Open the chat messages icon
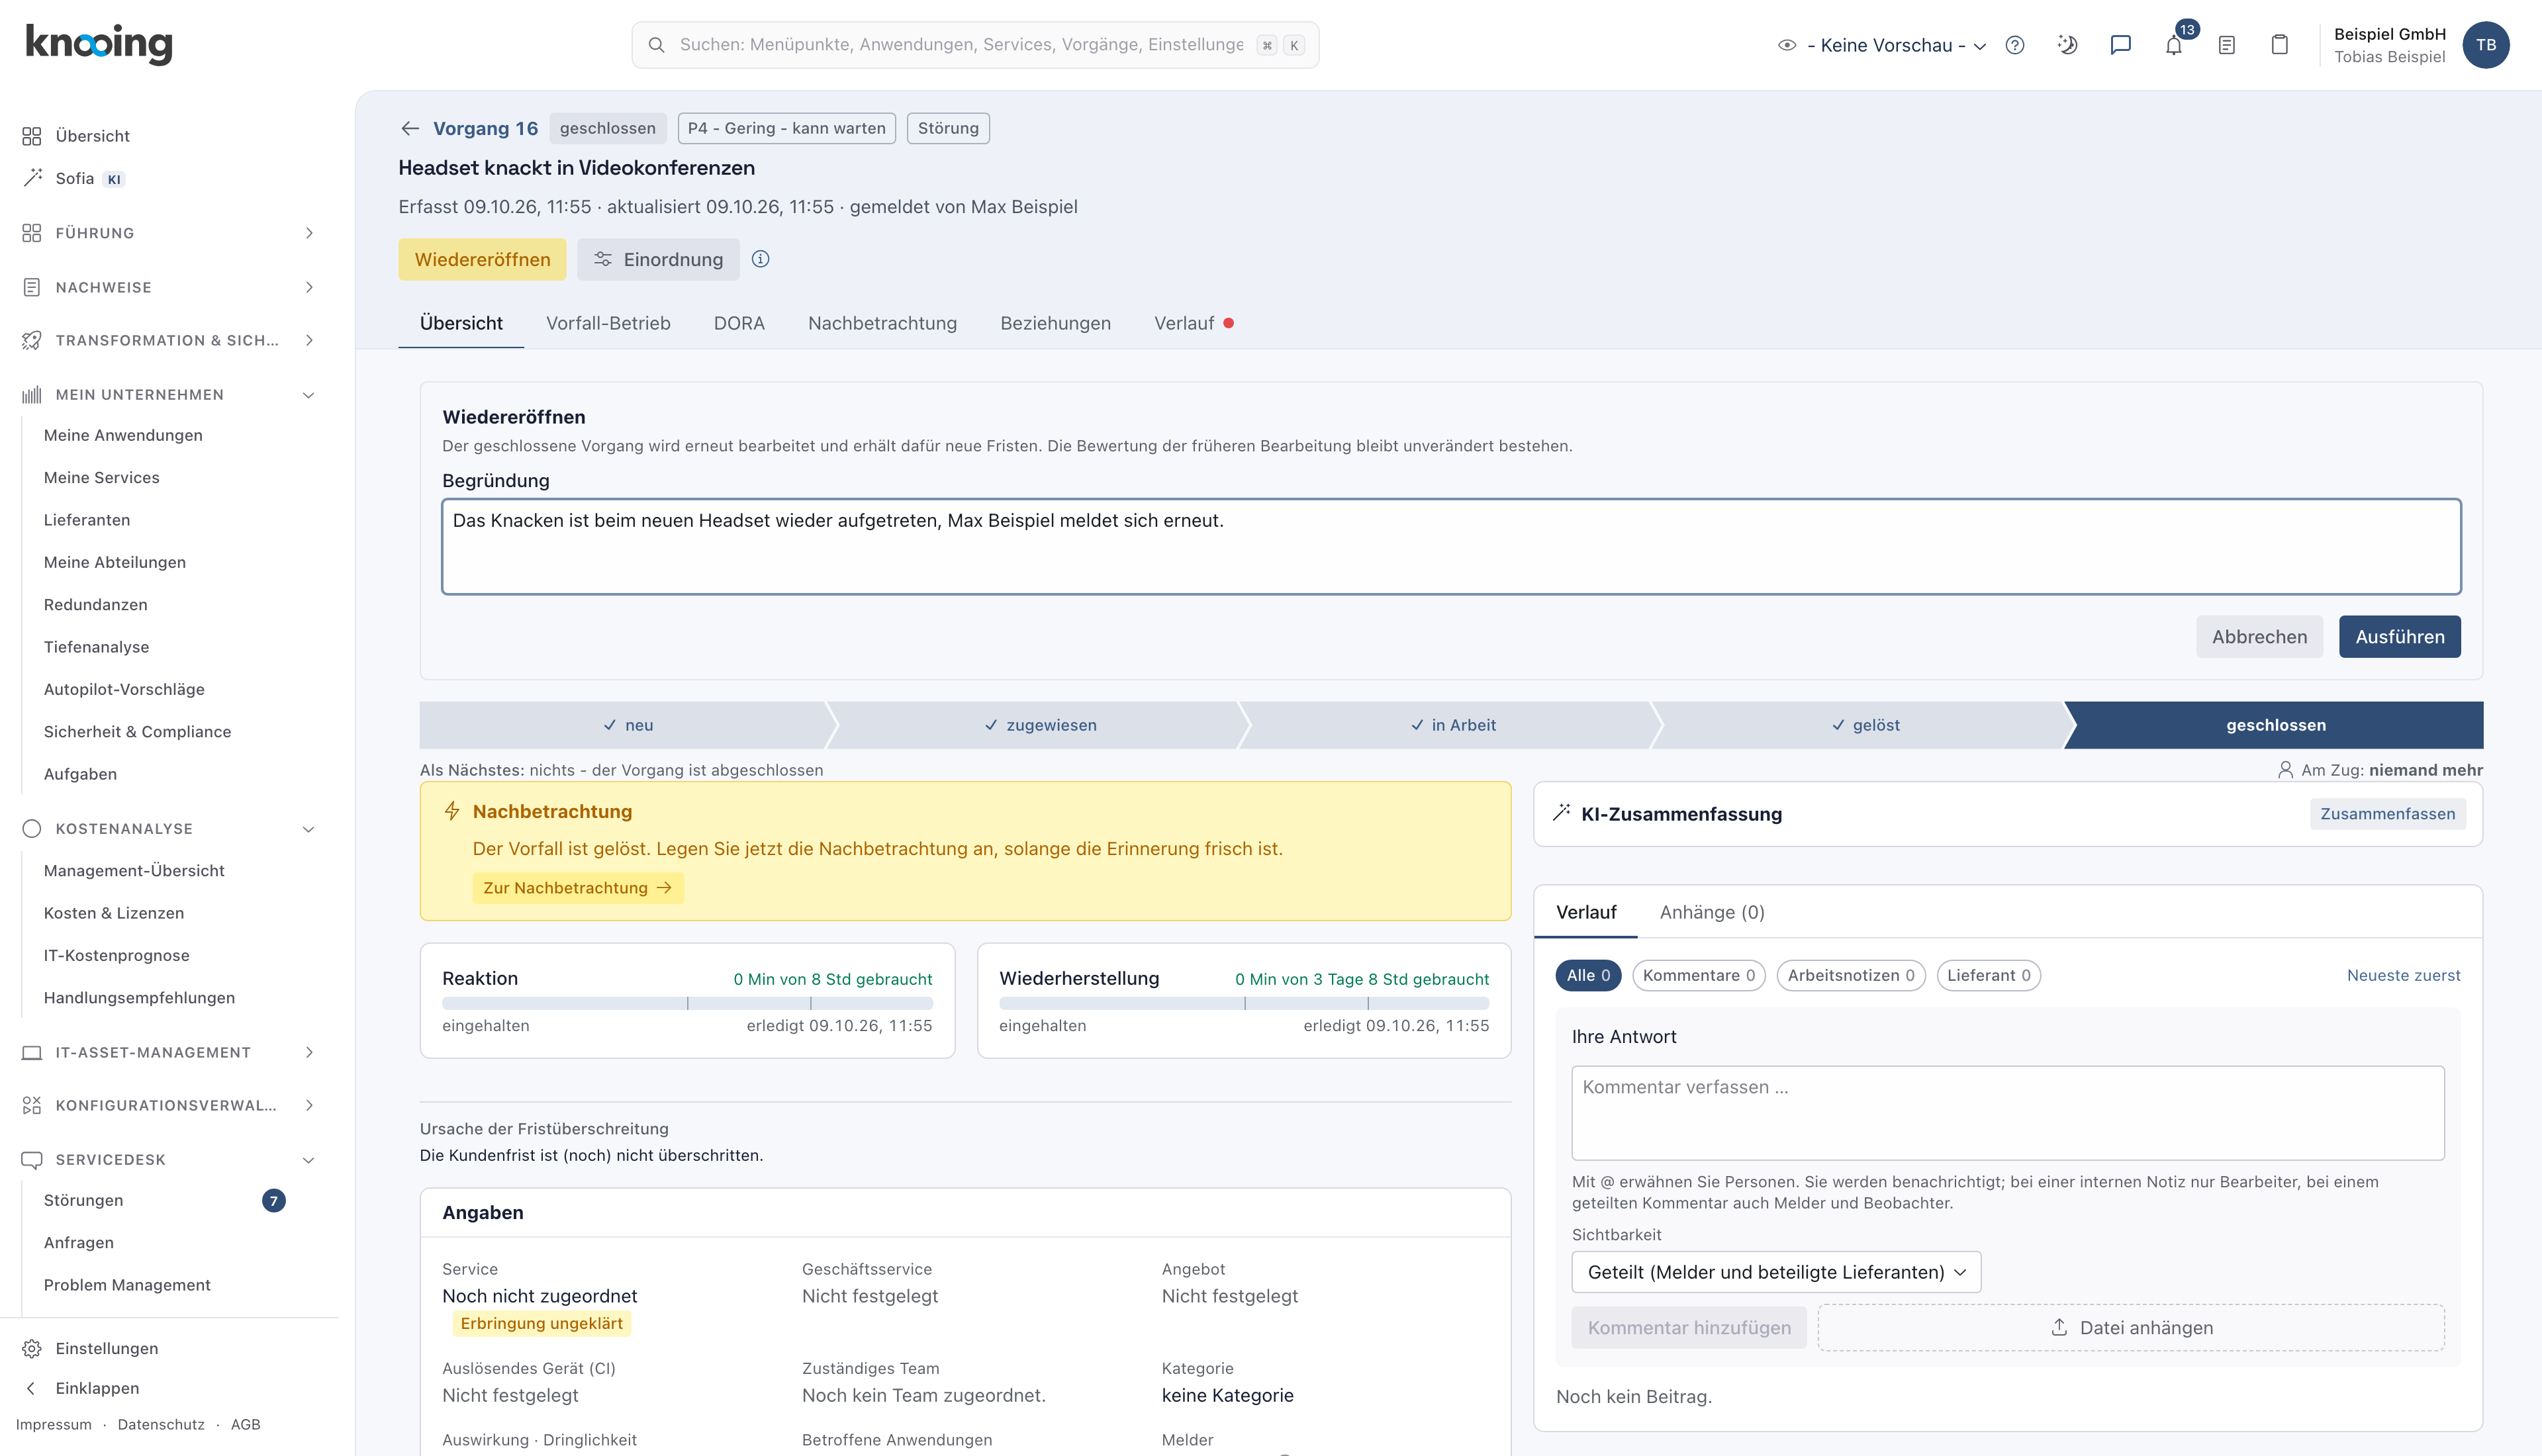Image resolution: width=2542 pixels, height=1456 pixels. pos(2120,45)
